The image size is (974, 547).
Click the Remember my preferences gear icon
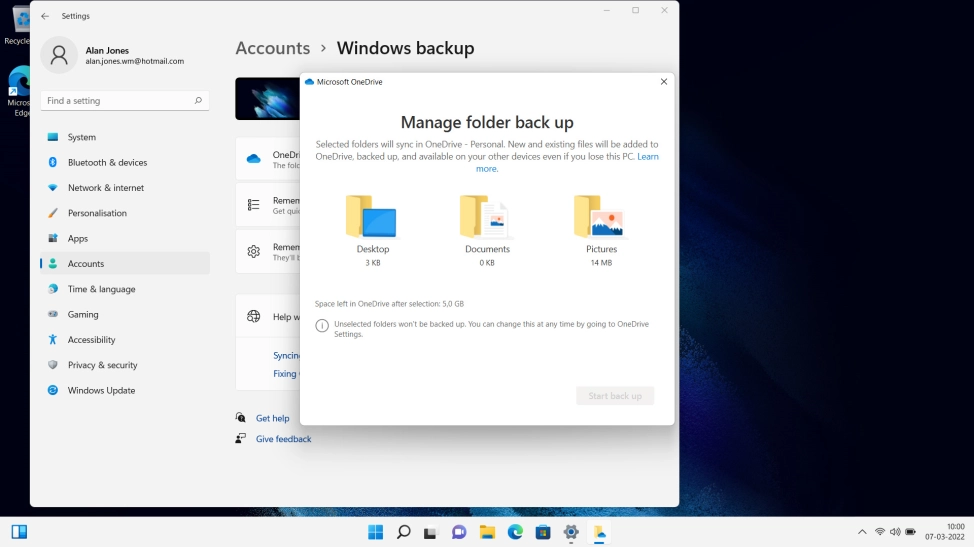click(253, 251)
